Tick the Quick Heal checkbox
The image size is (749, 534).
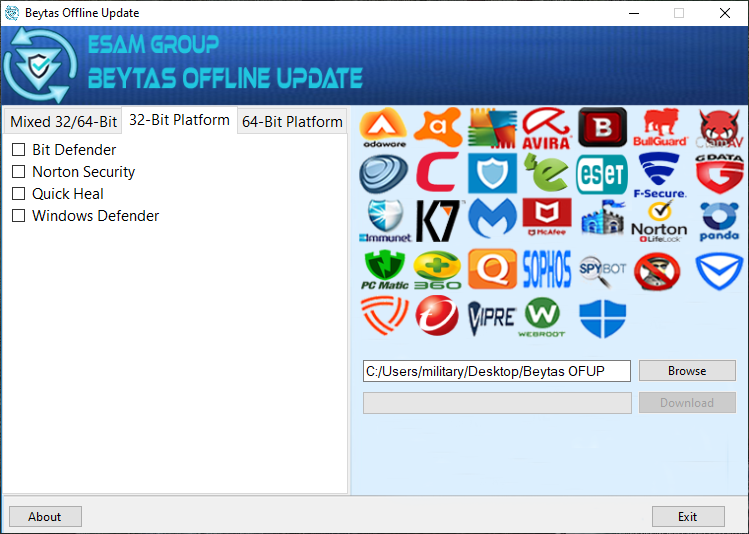pos(19,193)
